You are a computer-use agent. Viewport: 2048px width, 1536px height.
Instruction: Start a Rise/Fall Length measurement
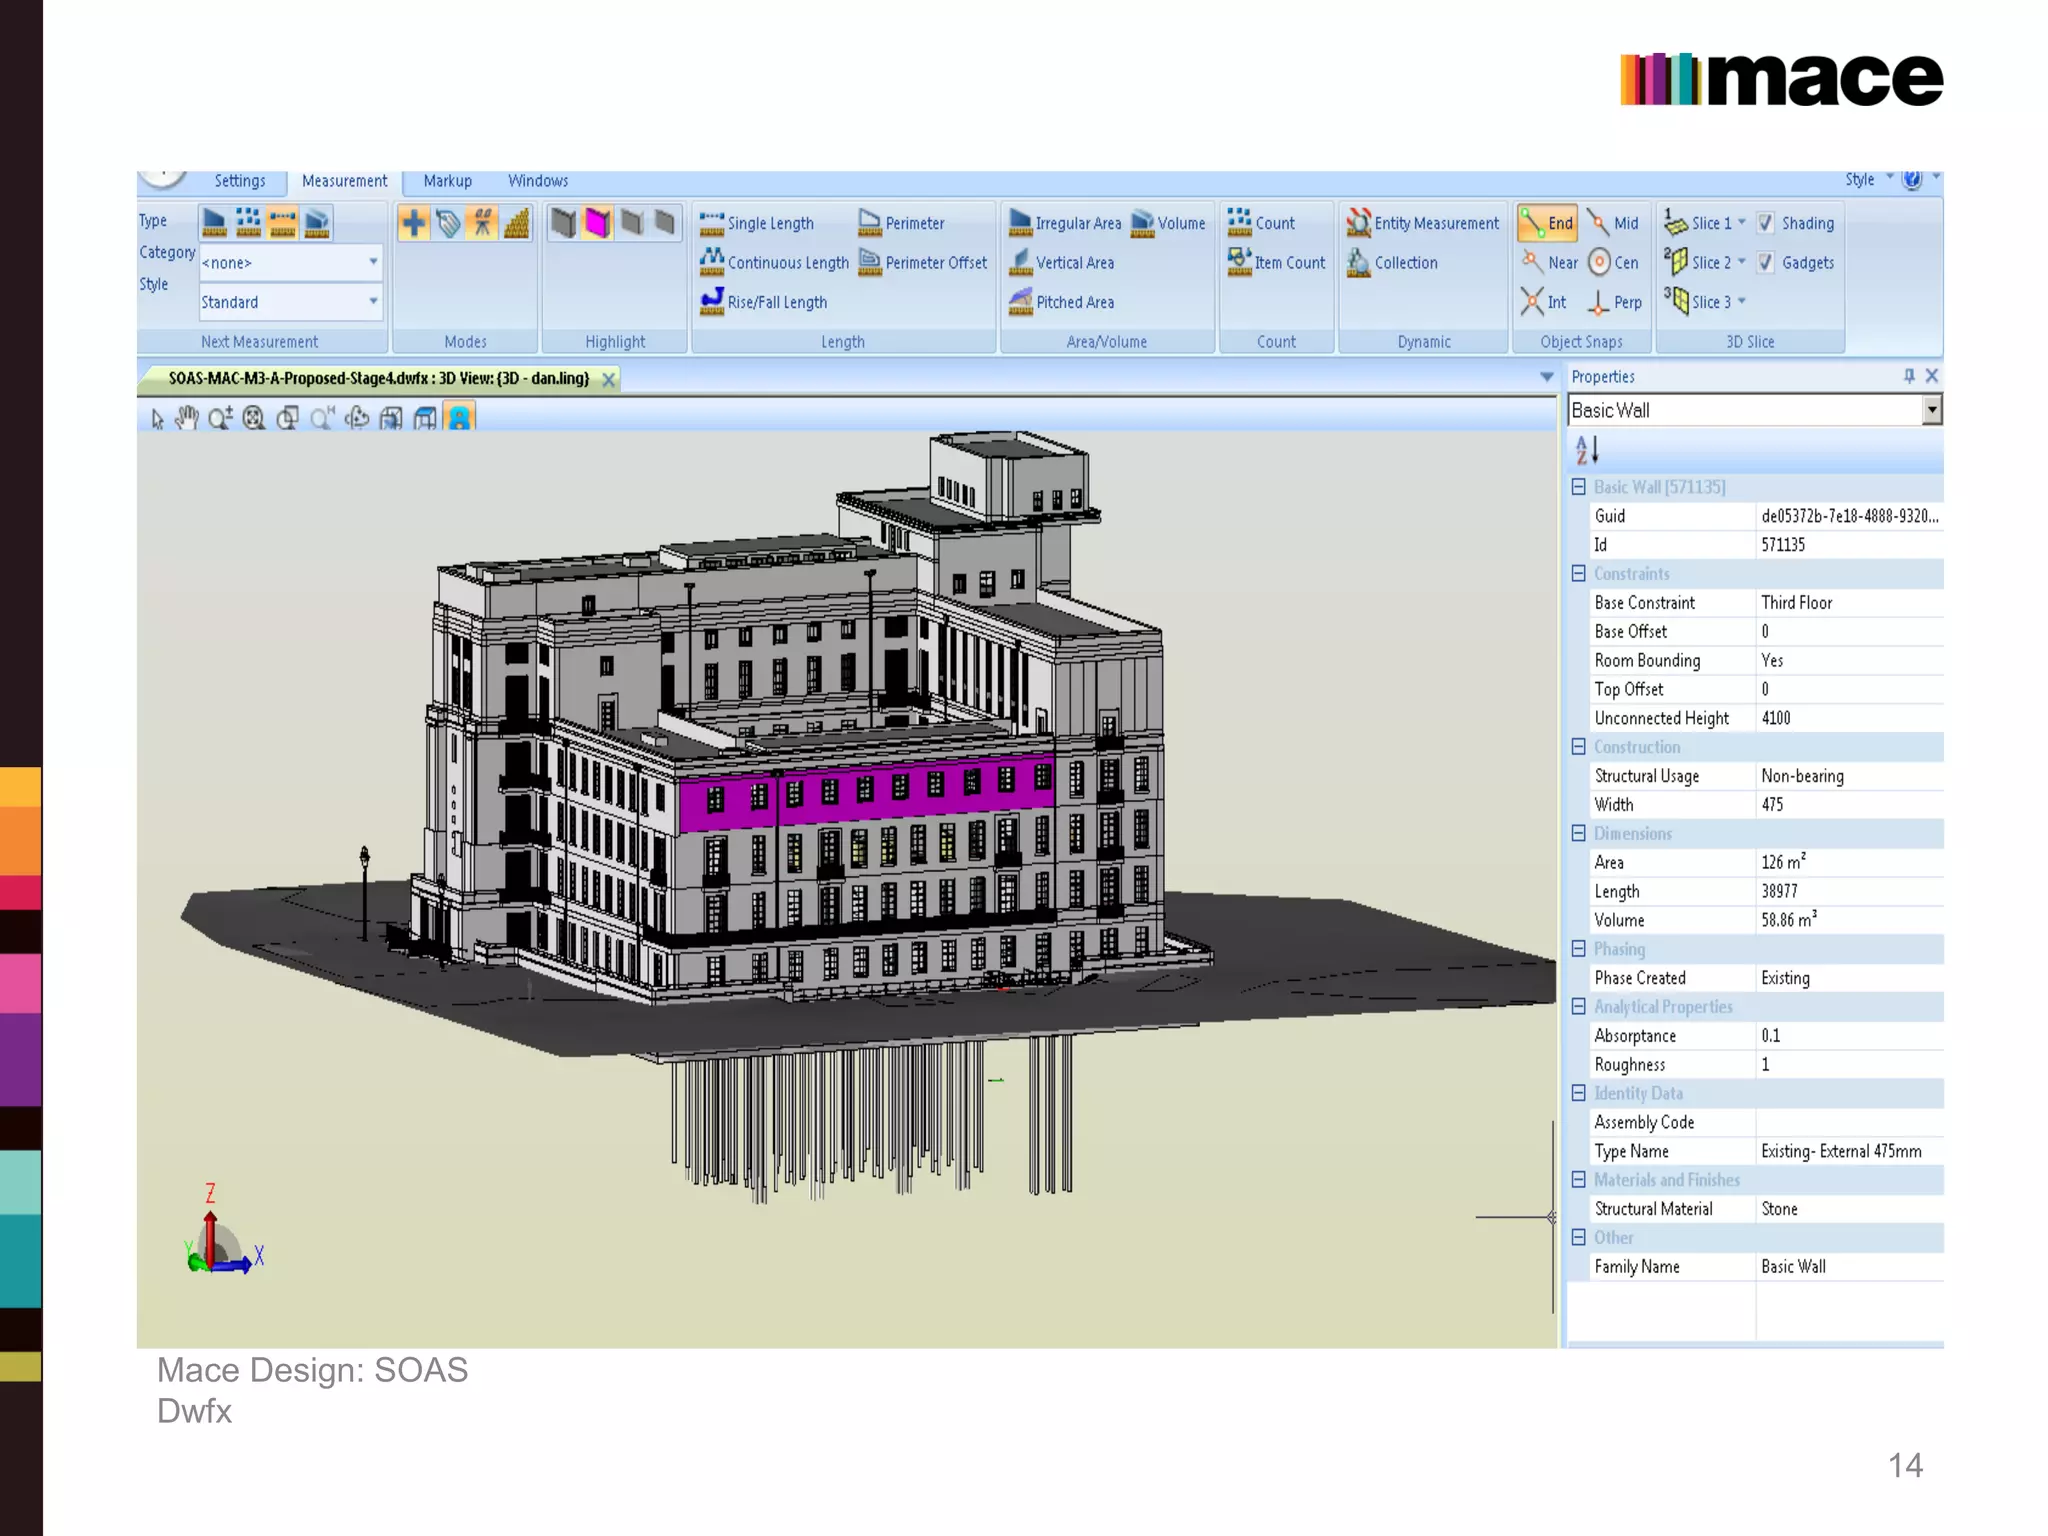pos(764,301)
